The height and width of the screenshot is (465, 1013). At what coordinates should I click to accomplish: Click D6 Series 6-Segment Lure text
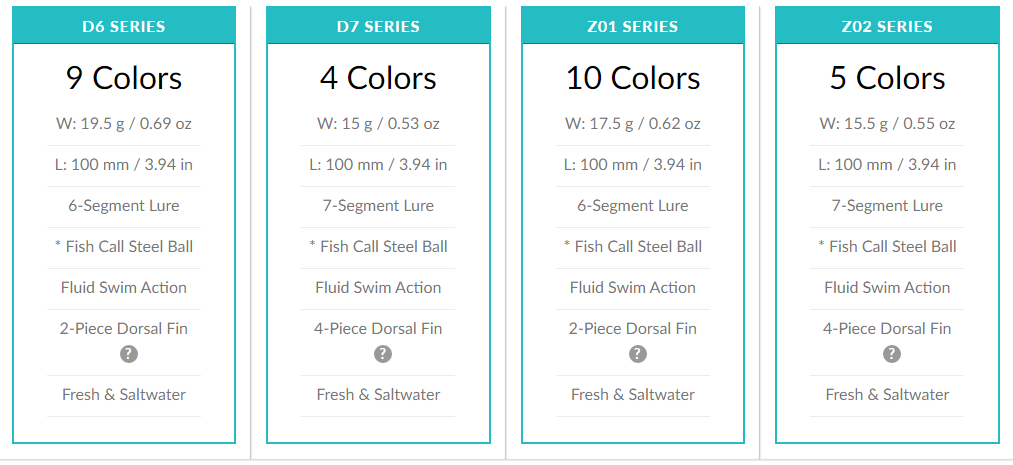click(124, 206)
